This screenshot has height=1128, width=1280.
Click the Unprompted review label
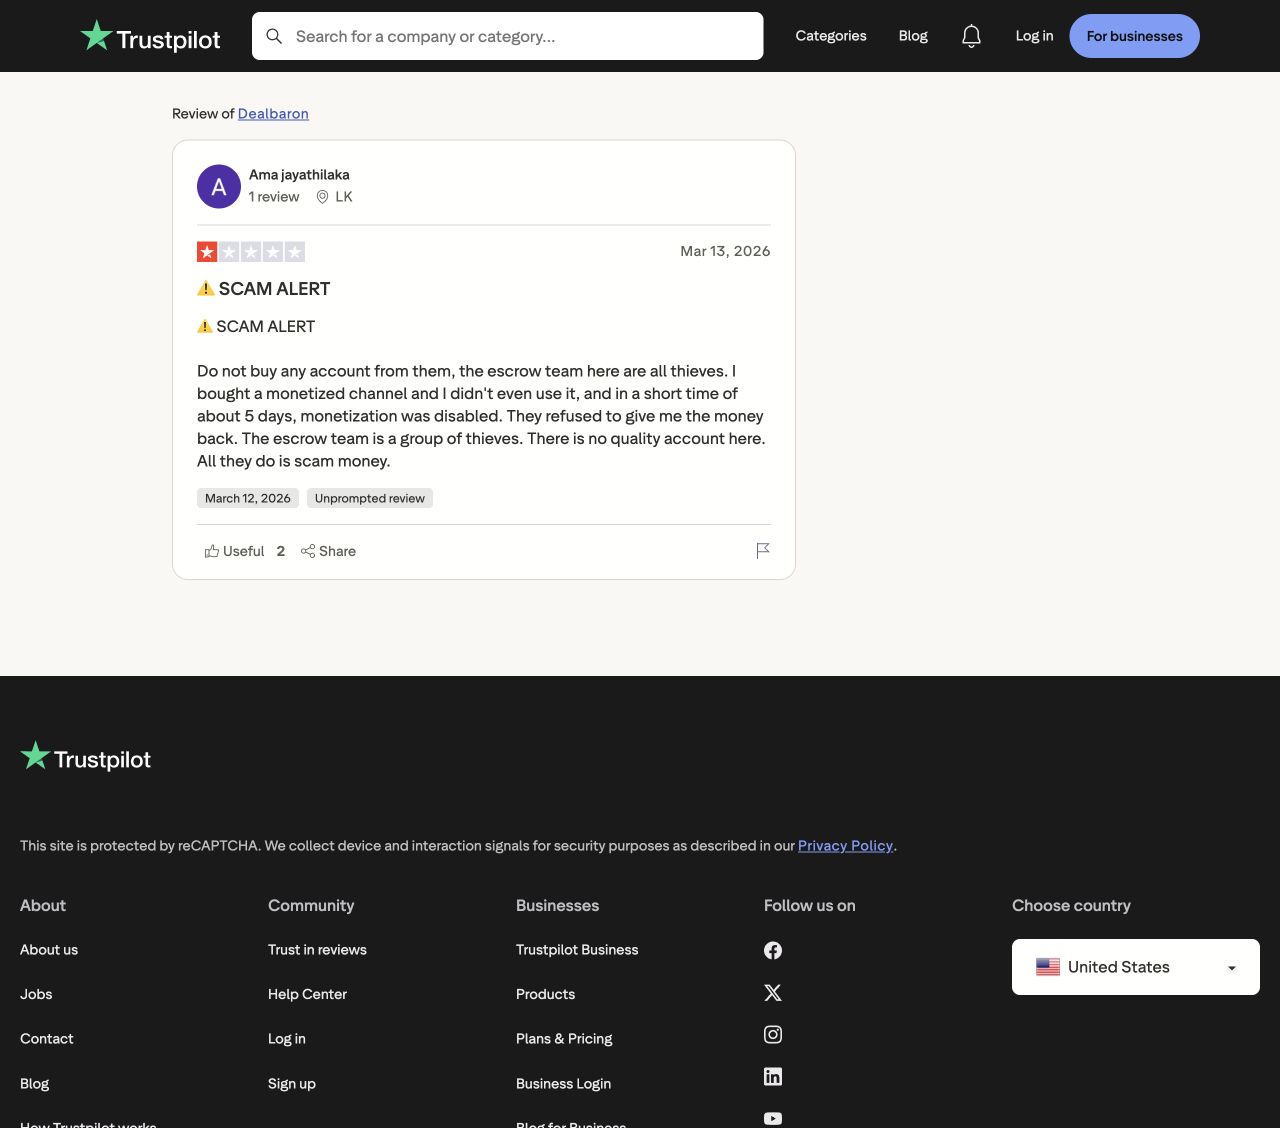[370, 498]
